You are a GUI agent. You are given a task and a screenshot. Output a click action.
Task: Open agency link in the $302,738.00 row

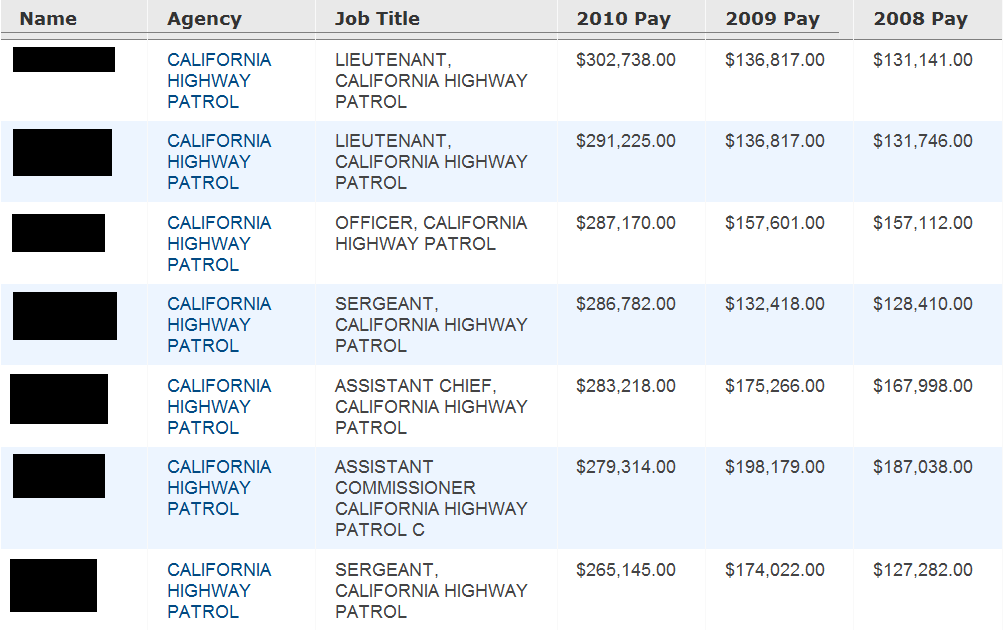219,81
